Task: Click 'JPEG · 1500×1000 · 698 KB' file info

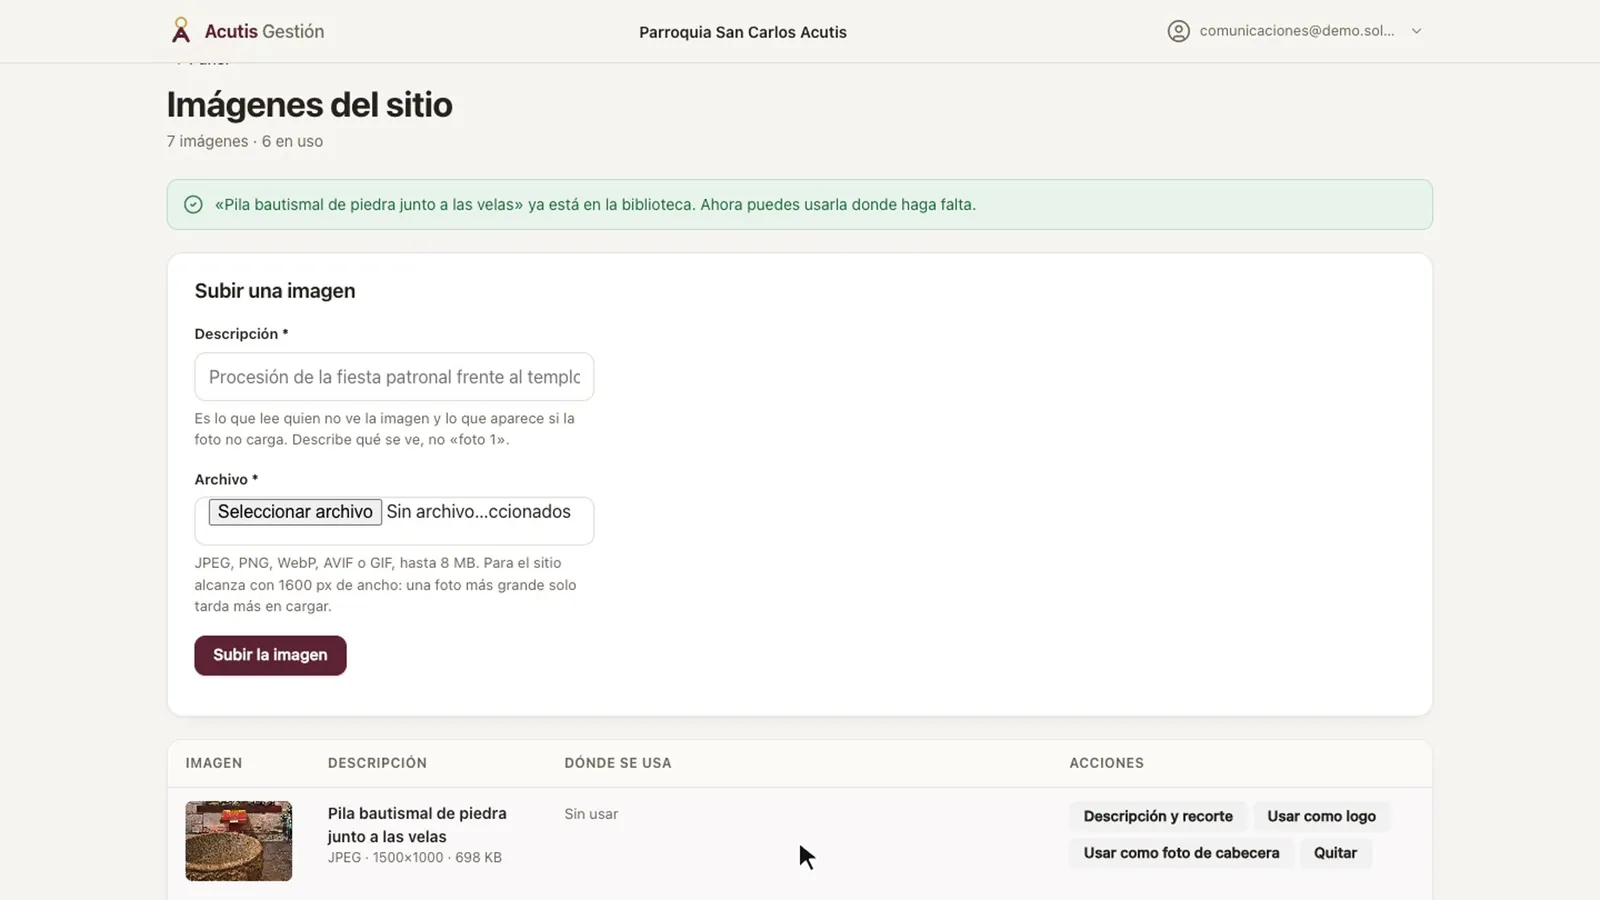Action: [x=415, y=858]
